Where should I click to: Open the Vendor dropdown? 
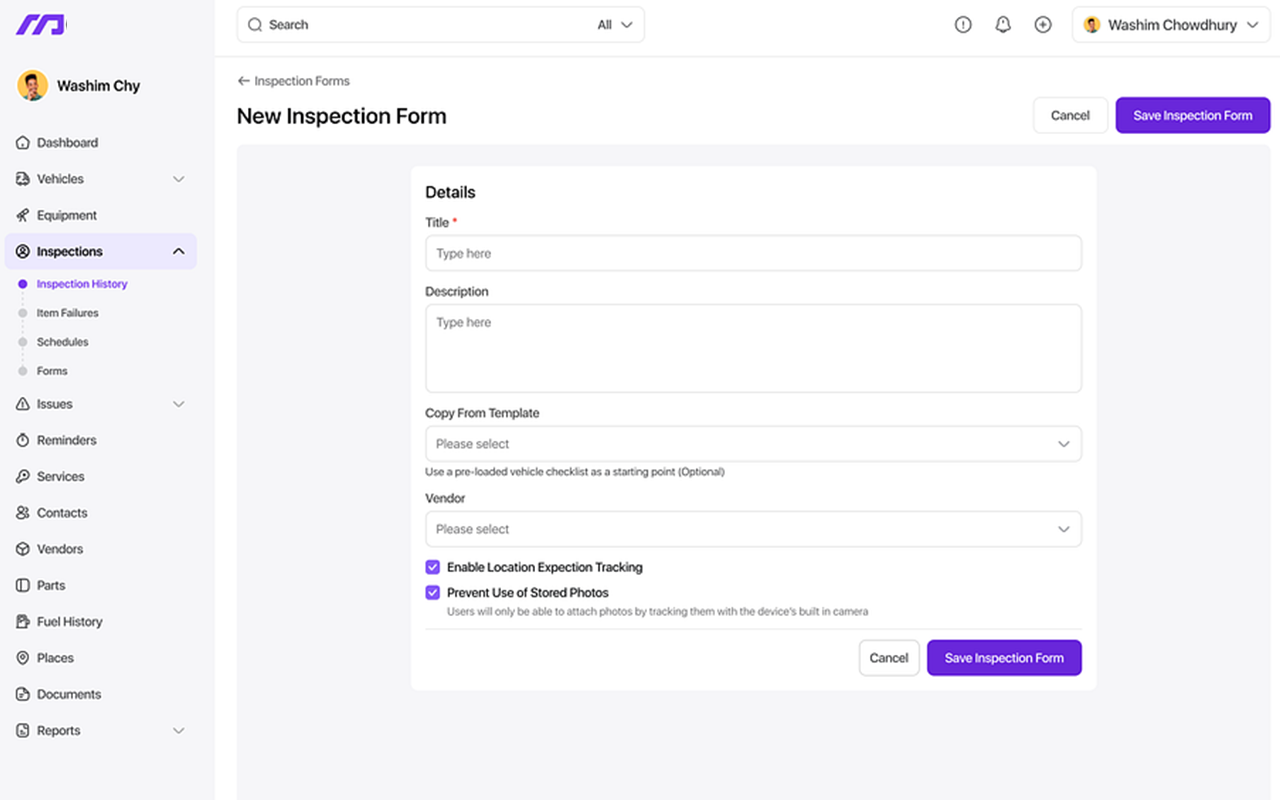[x=753, y=529]
